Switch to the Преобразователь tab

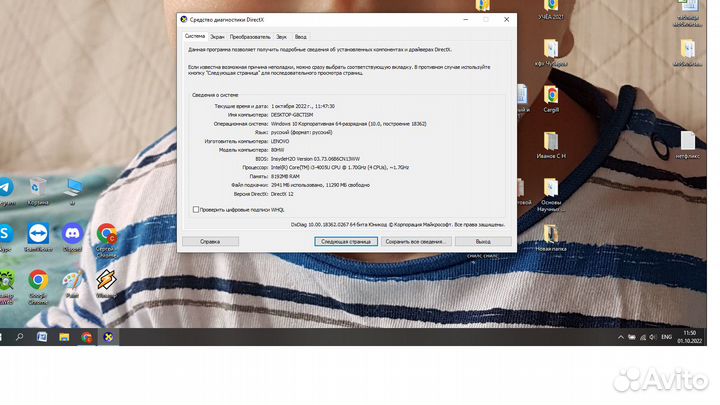(x=250, y=37)
